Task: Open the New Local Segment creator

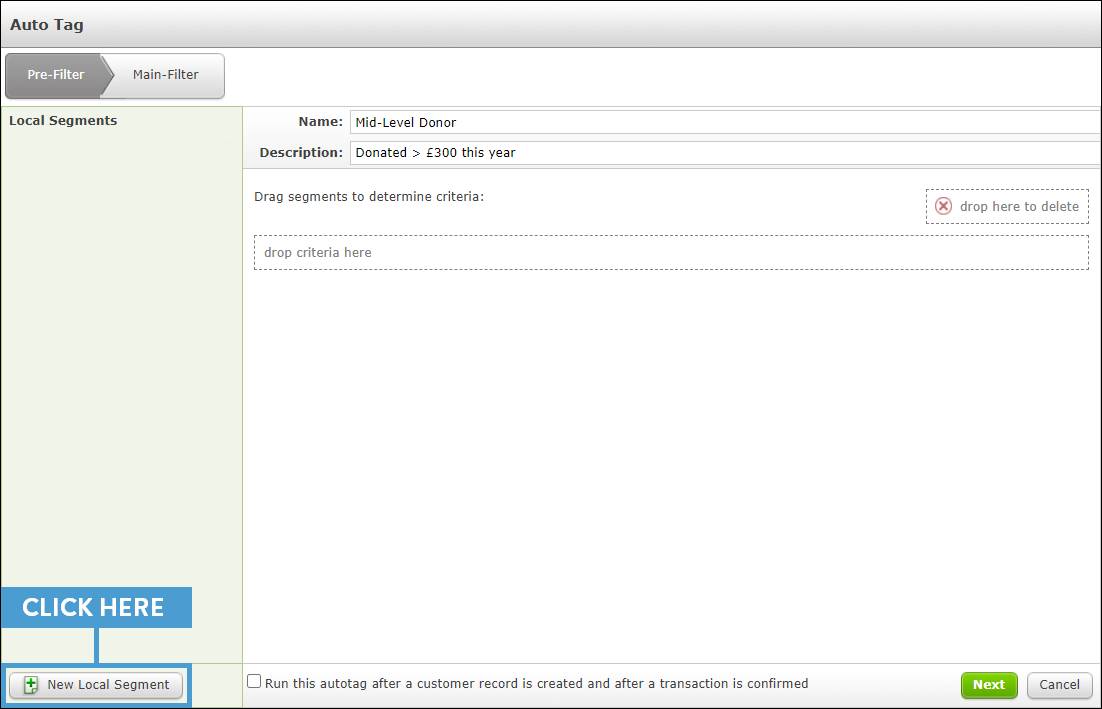Action: 96,684
